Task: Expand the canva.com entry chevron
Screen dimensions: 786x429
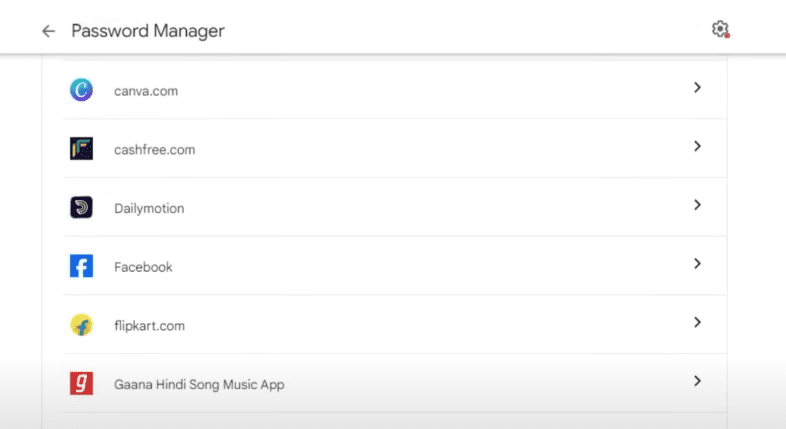Action: (697, 88)
